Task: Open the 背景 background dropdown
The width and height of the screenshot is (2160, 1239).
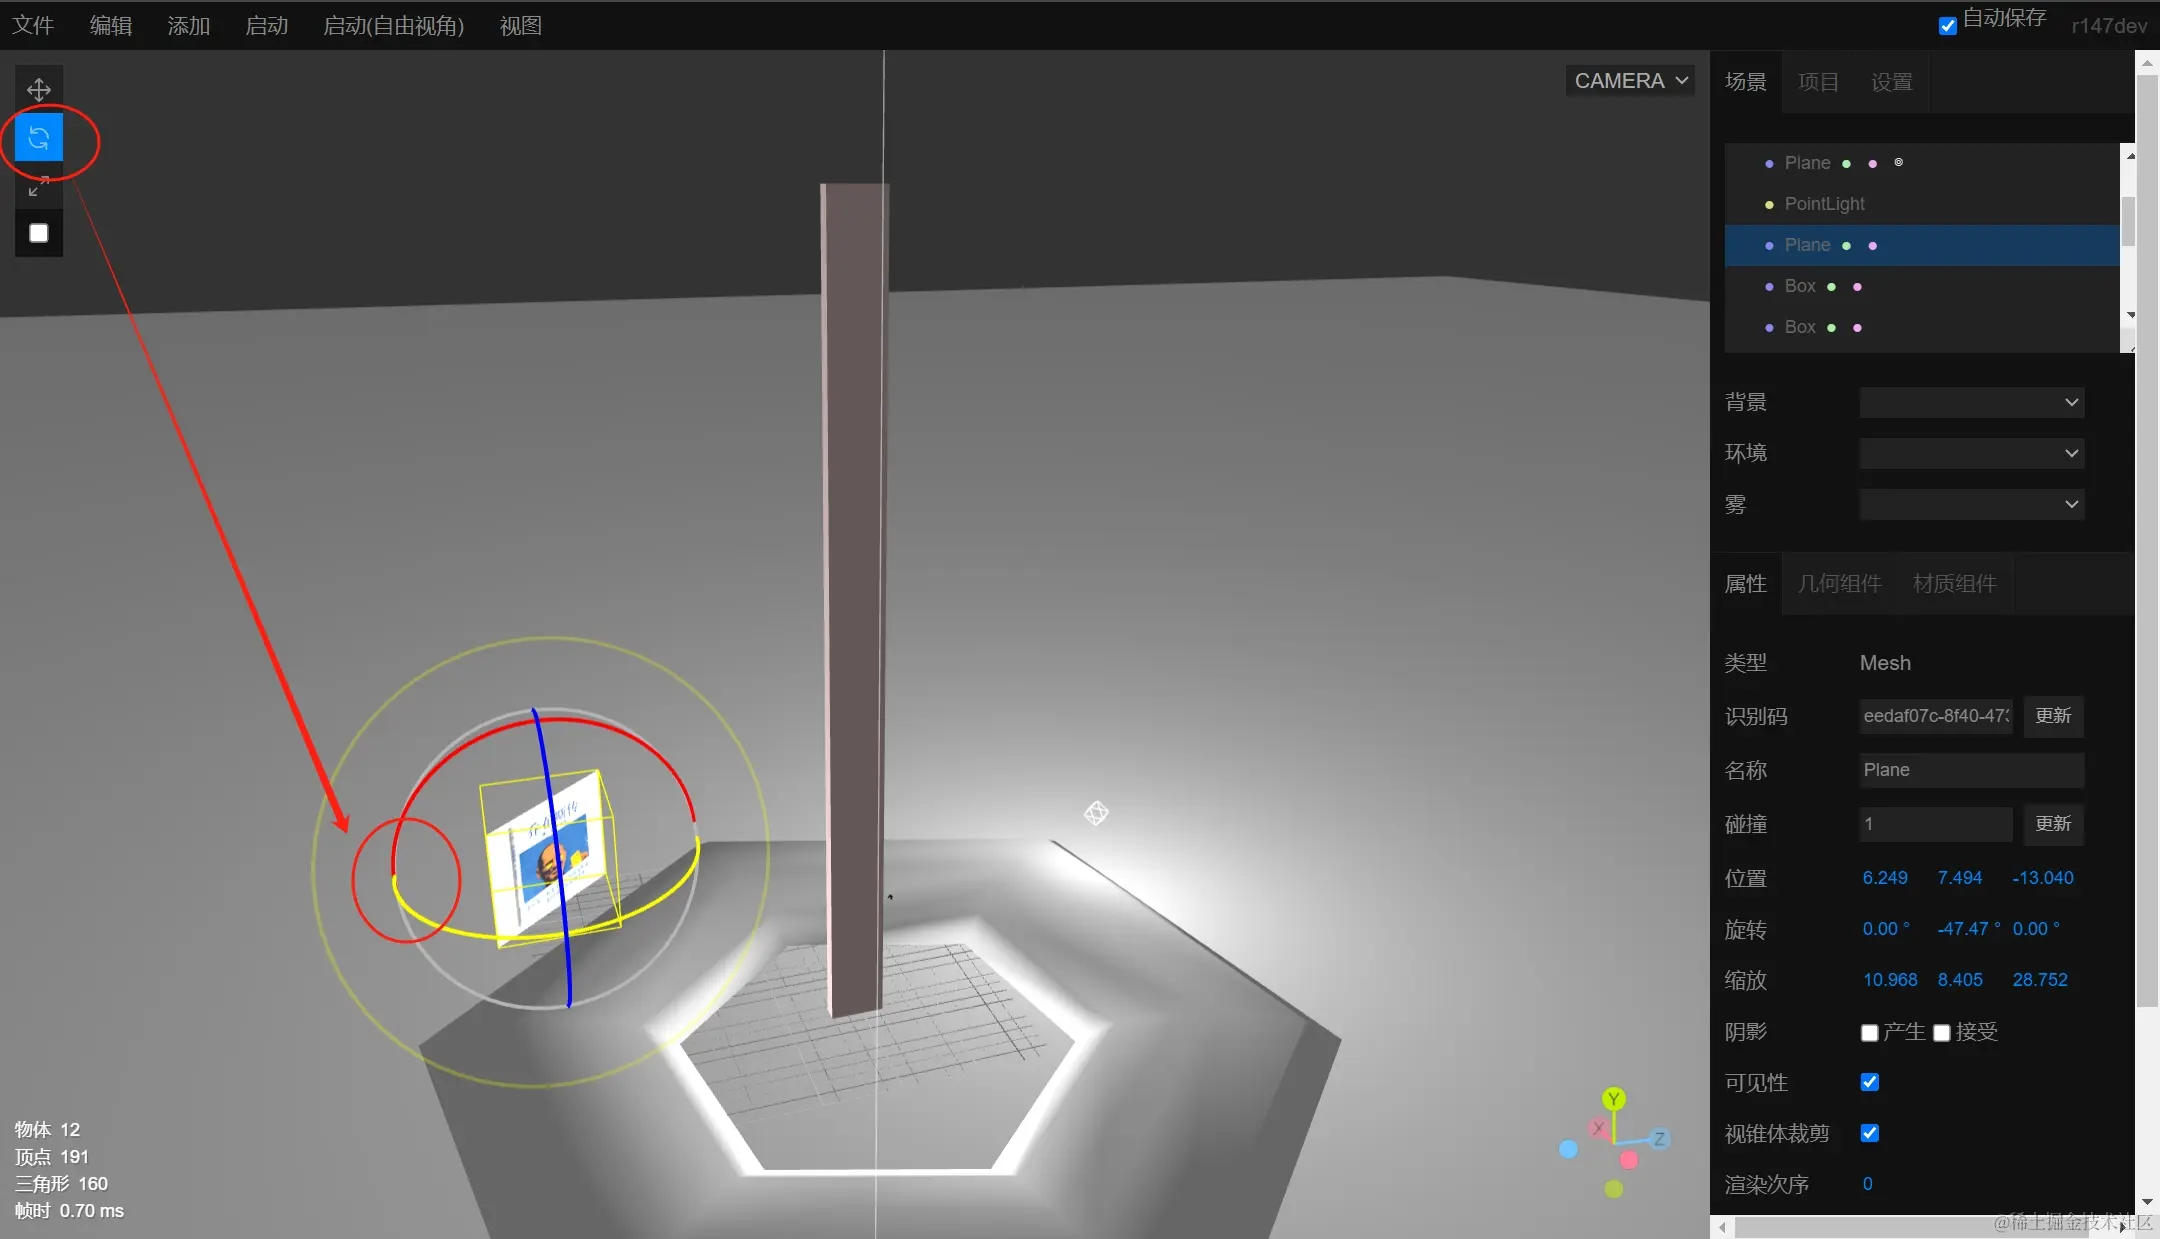Action: 1970,402
